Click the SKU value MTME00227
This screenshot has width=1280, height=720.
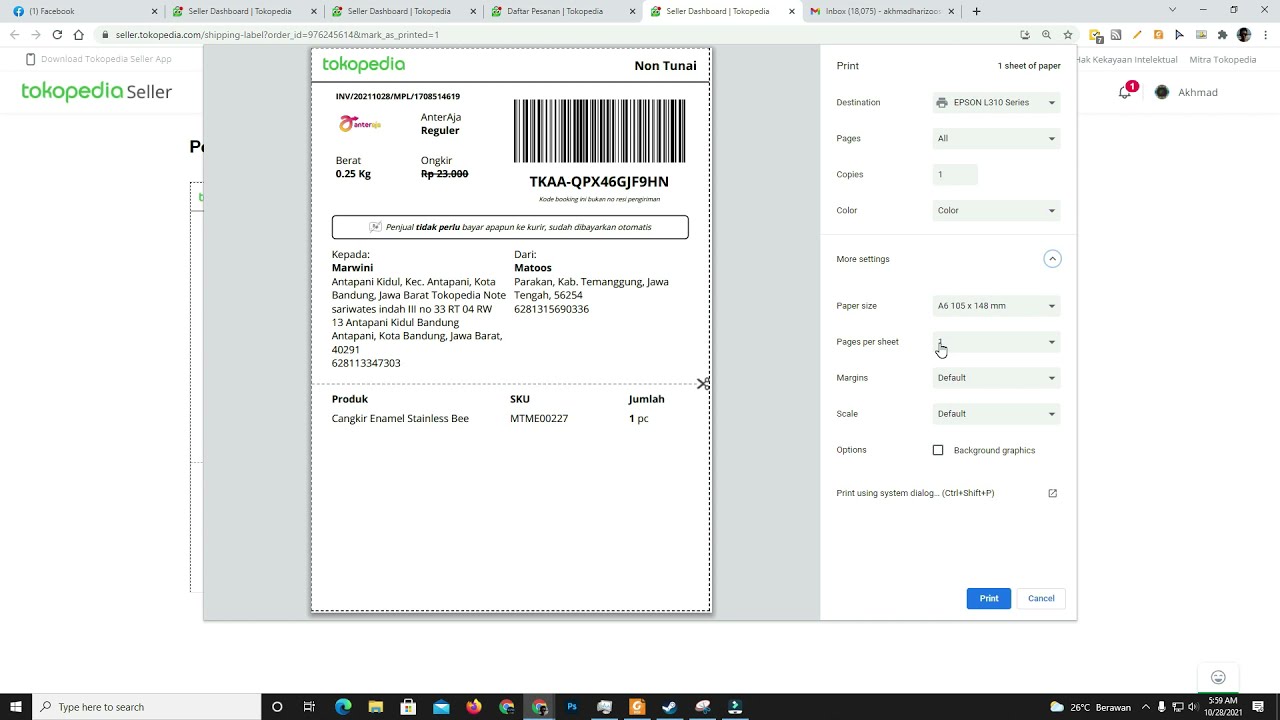point(539,418)
